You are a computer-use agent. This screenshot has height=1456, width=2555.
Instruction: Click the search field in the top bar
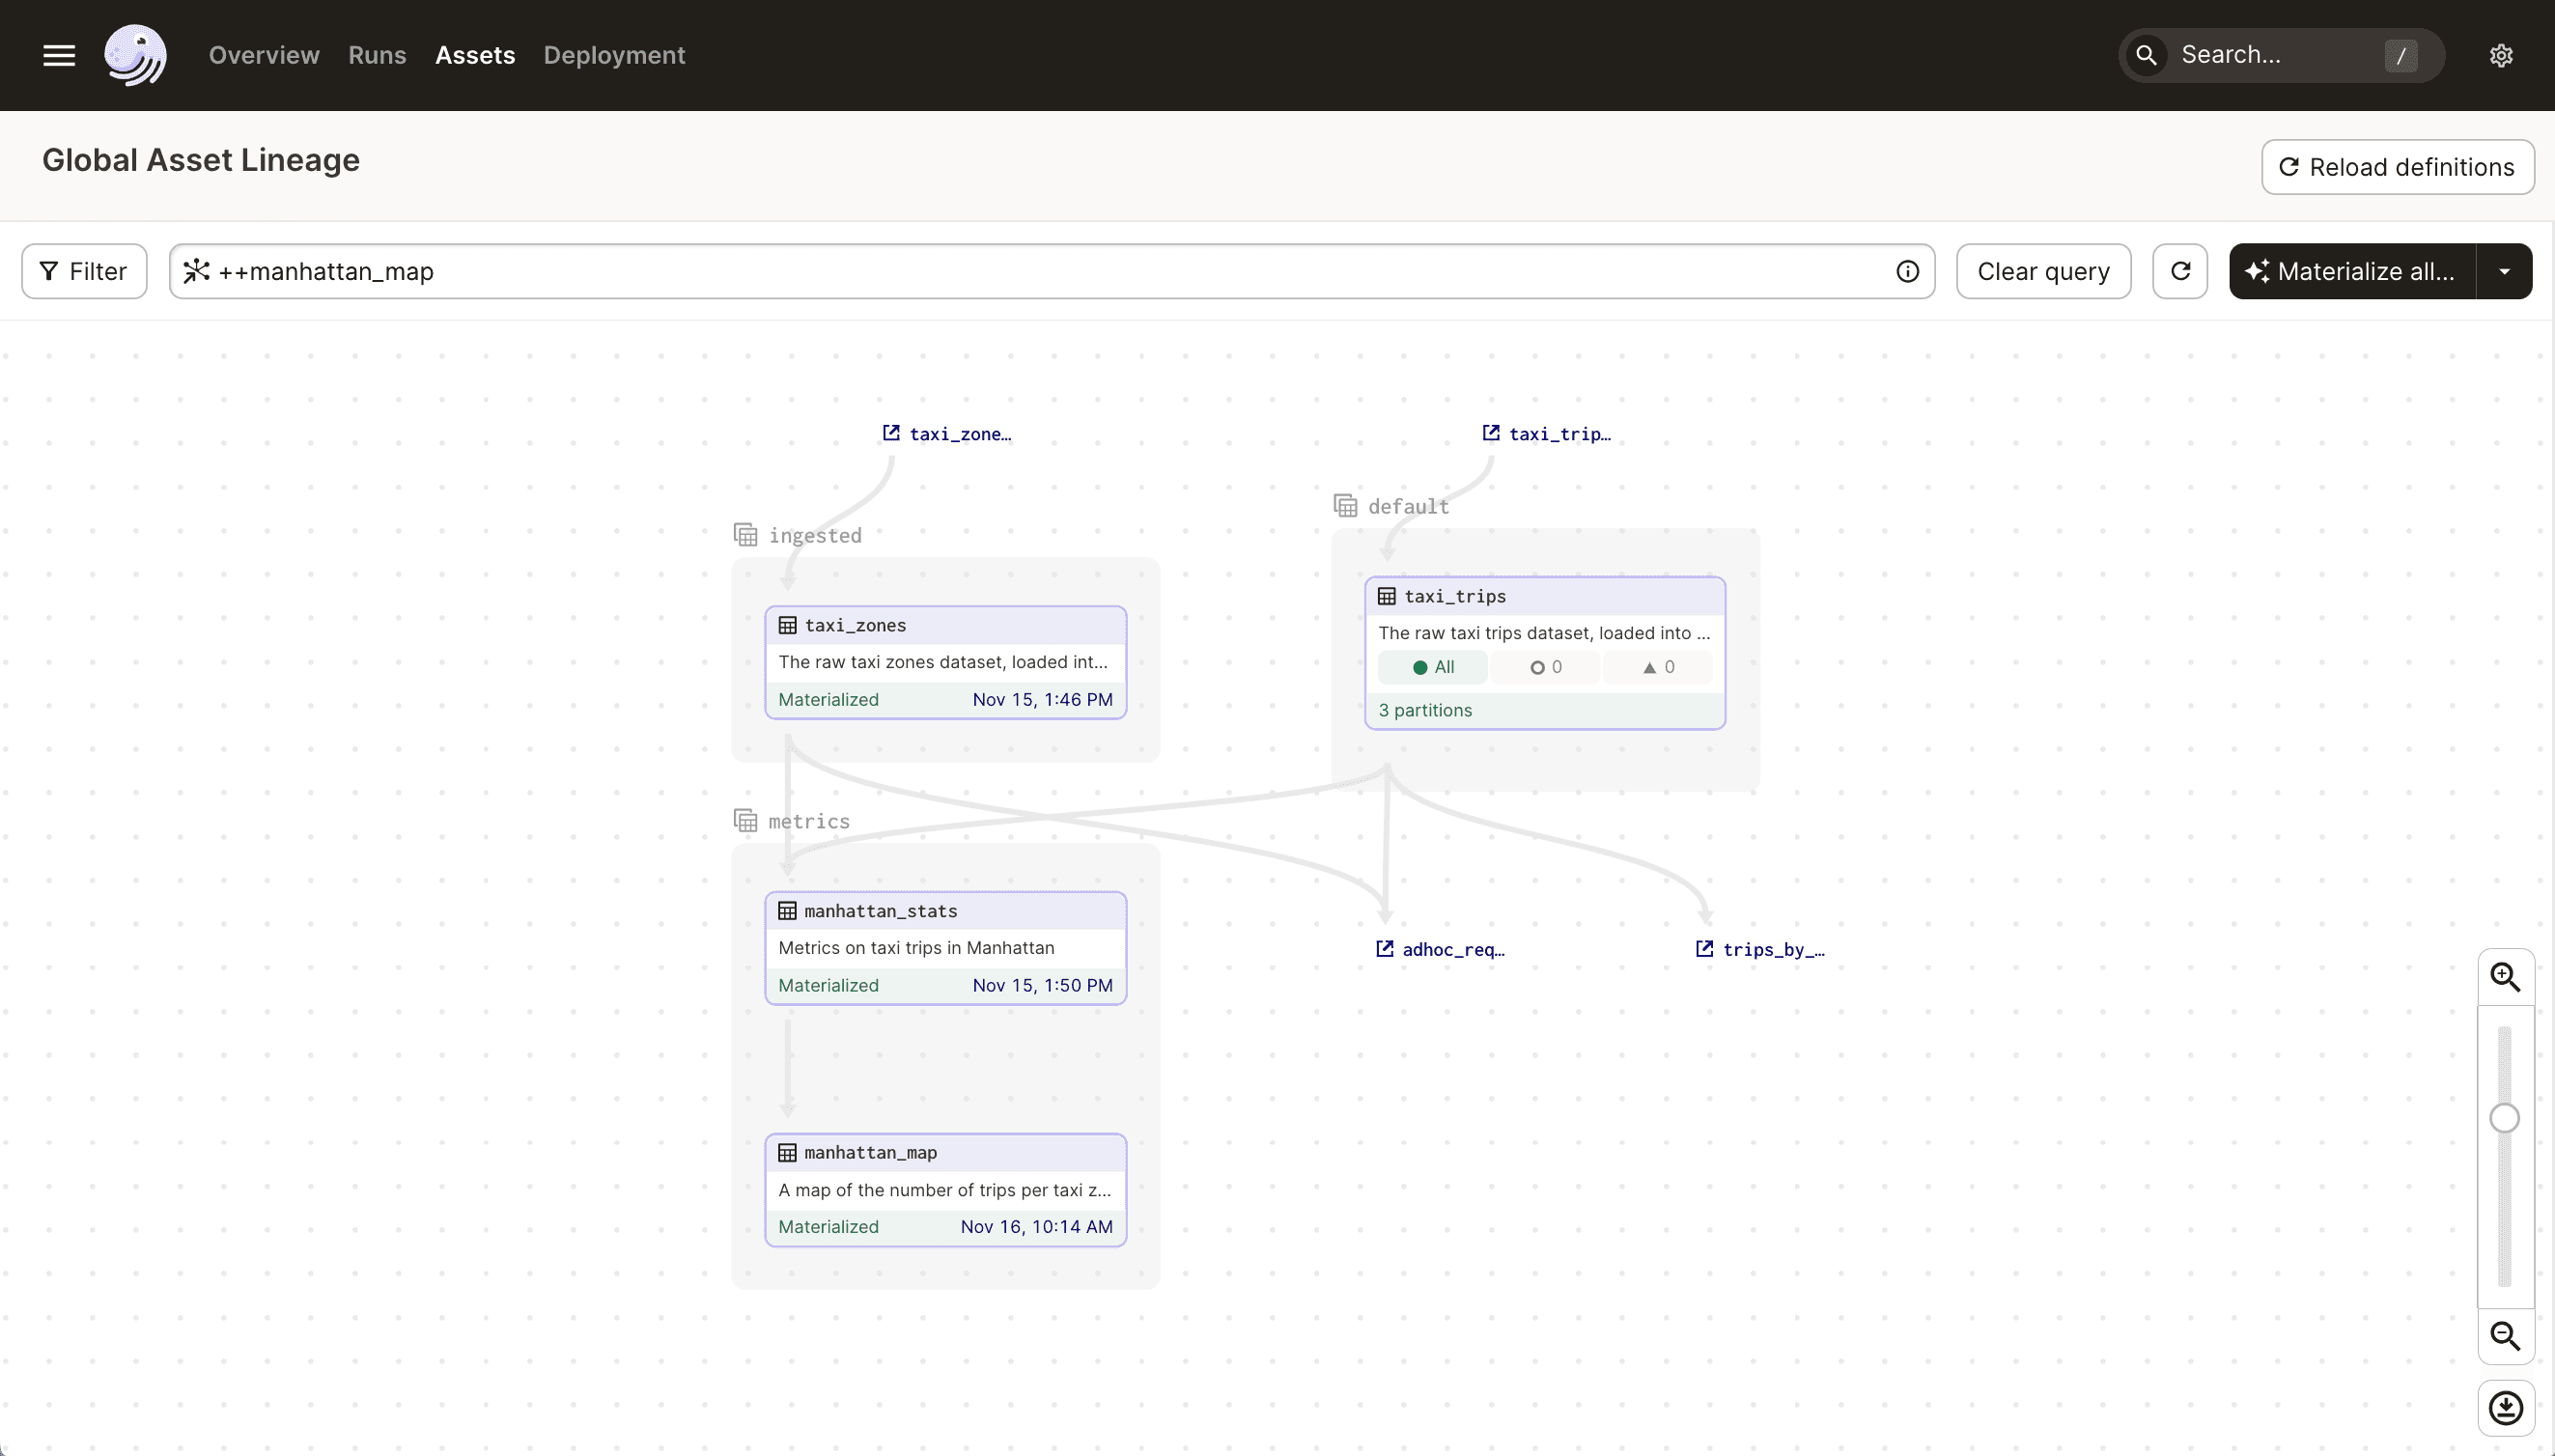point(2280,55)
